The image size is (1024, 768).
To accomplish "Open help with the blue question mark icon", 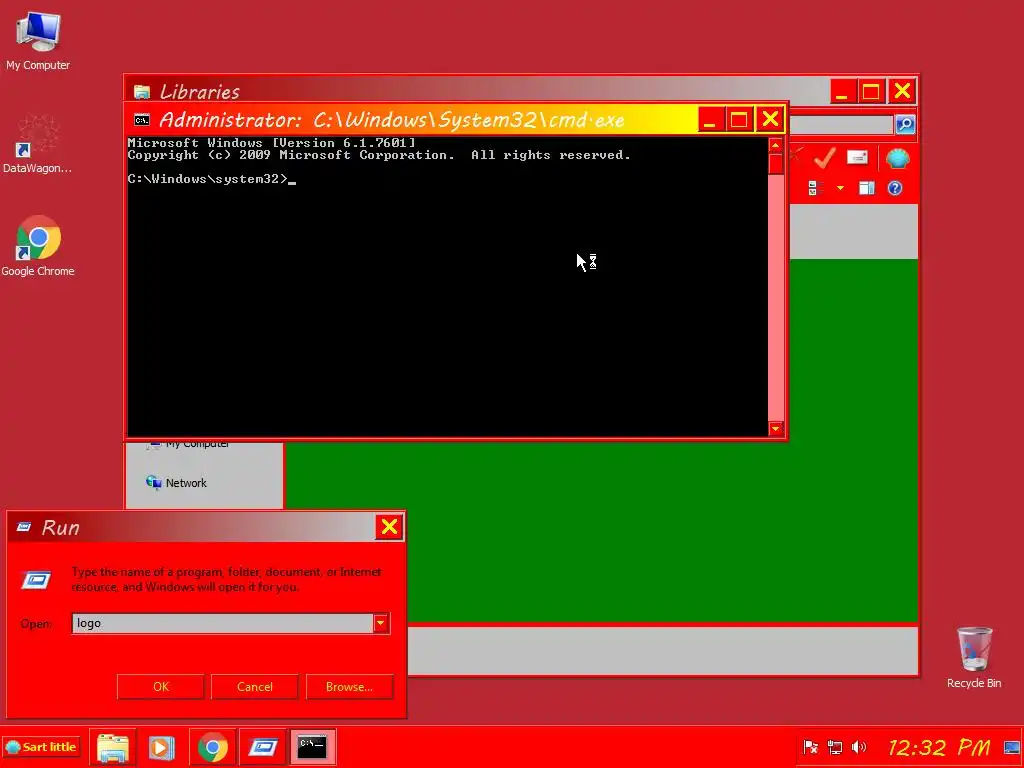I will pyautogui.click(x=895, y=188).
